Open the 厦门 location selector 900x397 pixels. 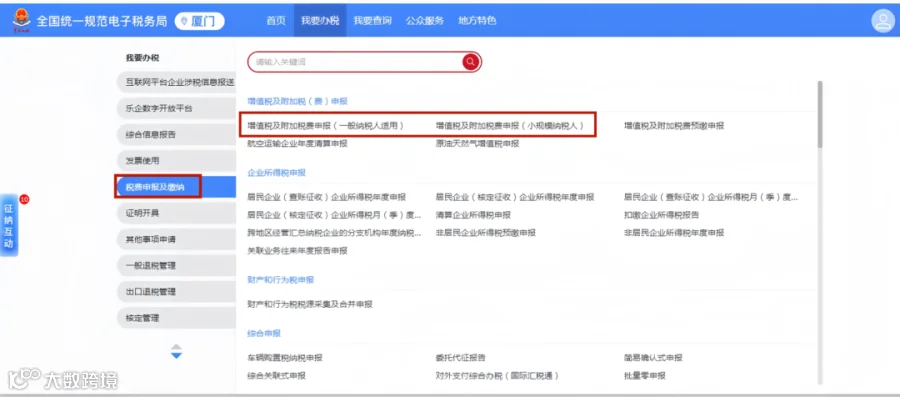click(x=199, y=21)
